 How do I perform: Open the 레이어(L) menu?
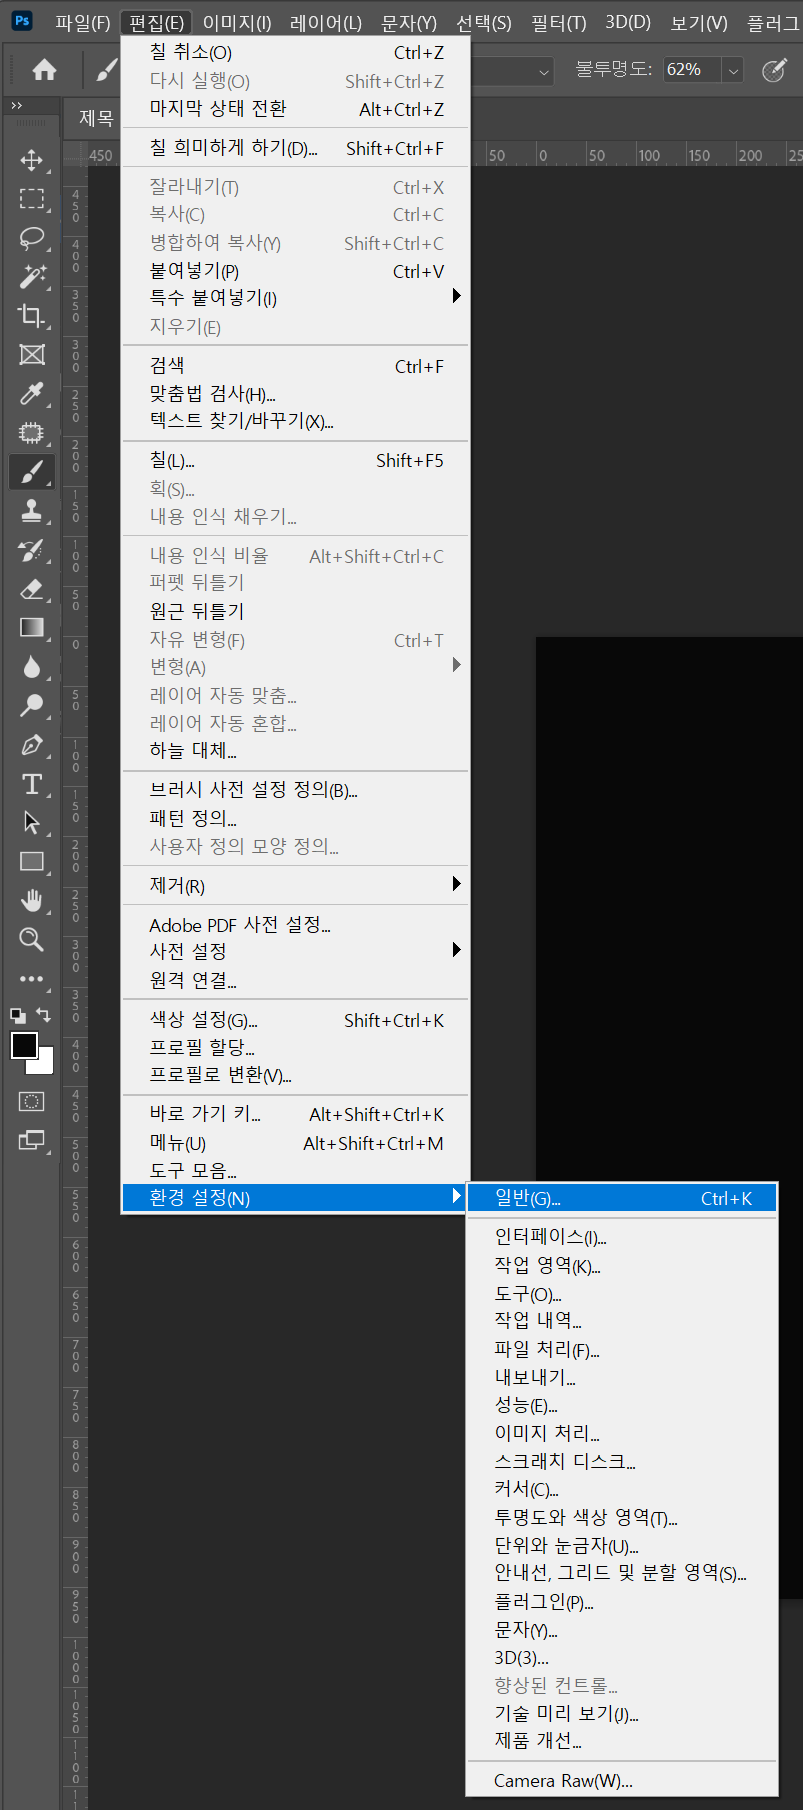coord(326,22)
